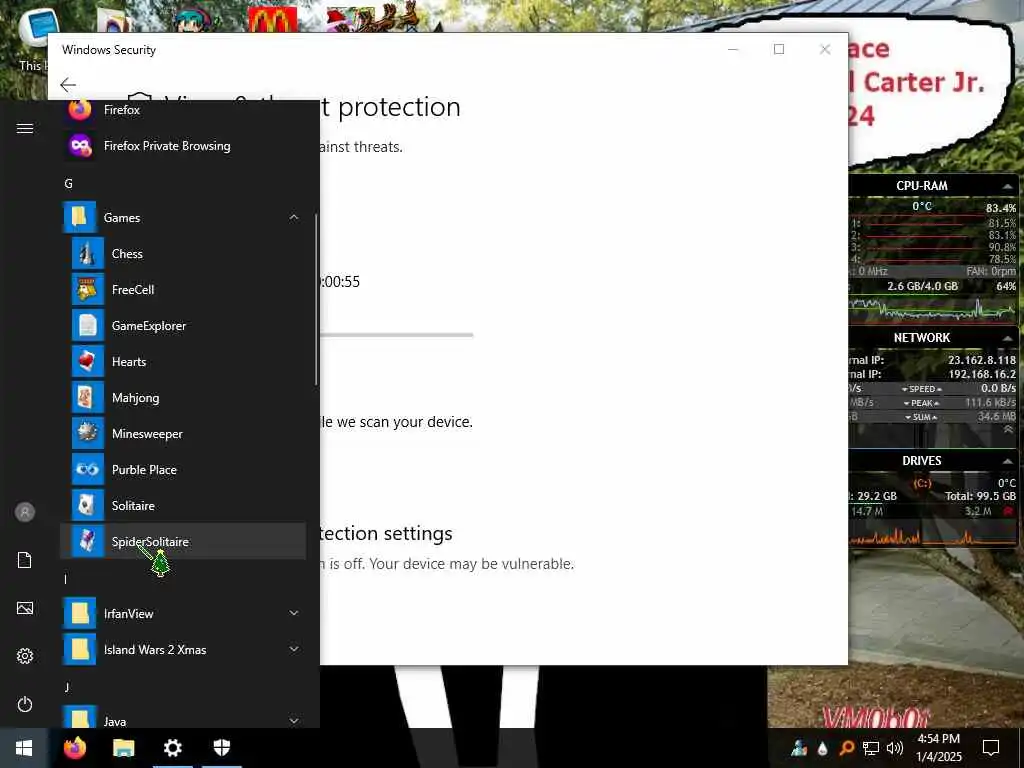Viewport: 1024px width, 768px height.
Task: Click the magnifier search tray icon
Action: coord(847,748)
